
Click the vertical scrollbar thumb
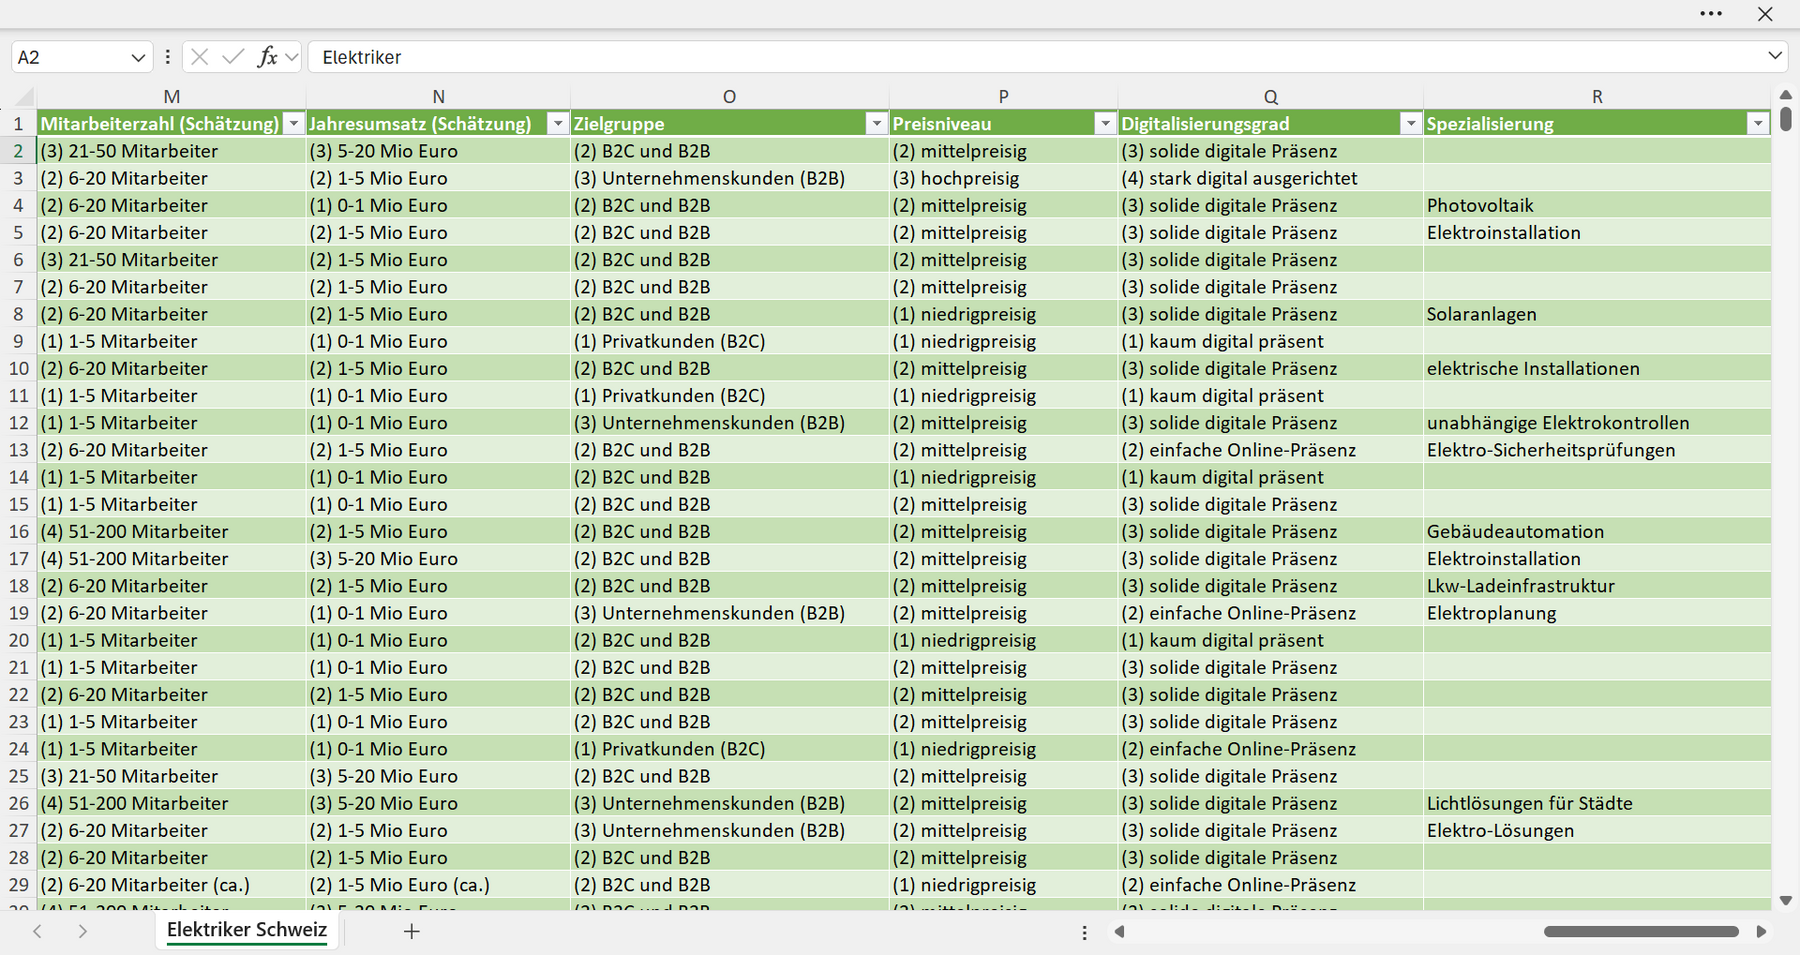(x=1786, y=119)
